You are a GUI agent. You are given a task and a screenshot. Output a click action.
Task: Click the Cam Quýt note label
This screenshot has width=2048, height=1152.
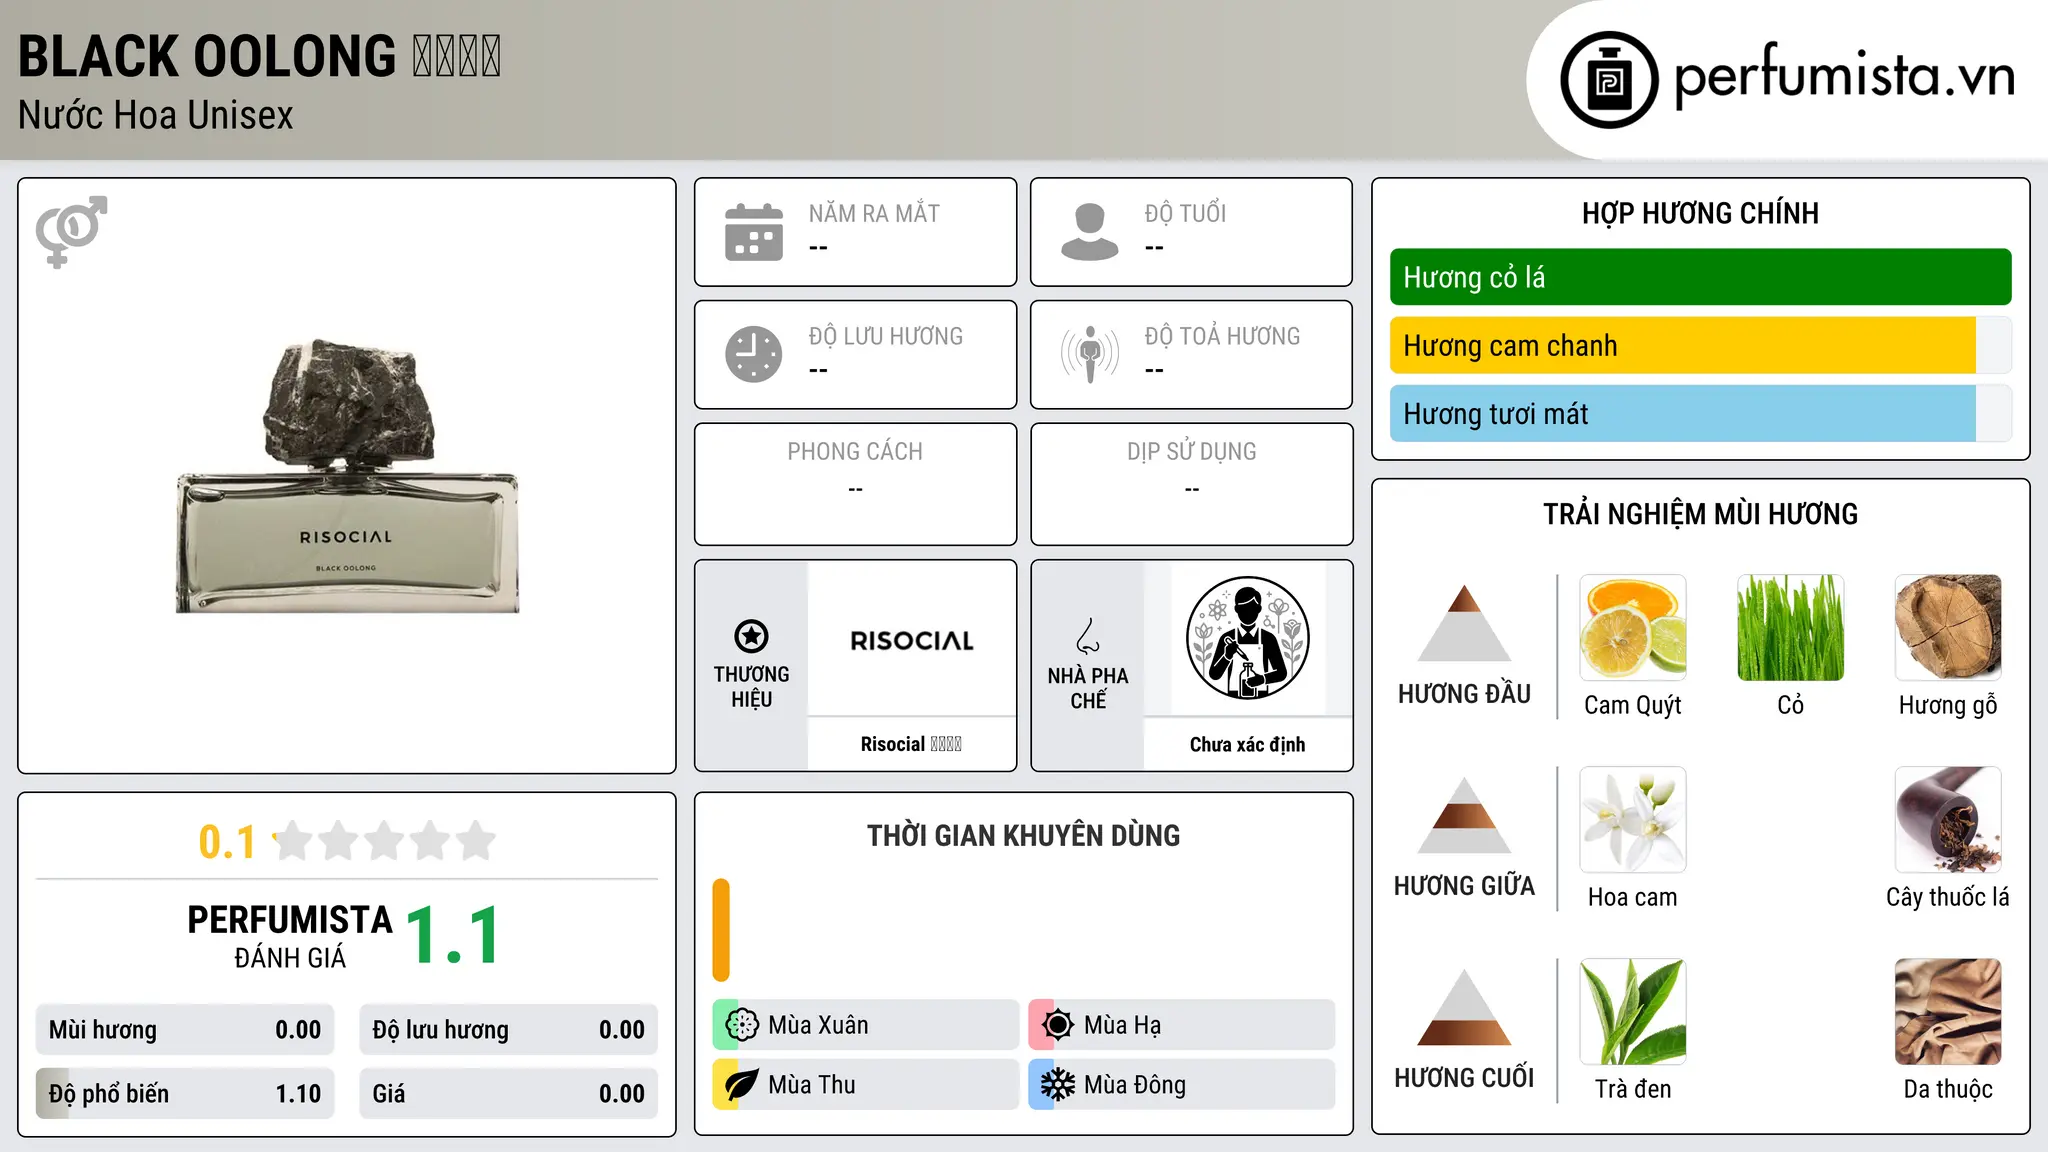[x=1633, y=705]
